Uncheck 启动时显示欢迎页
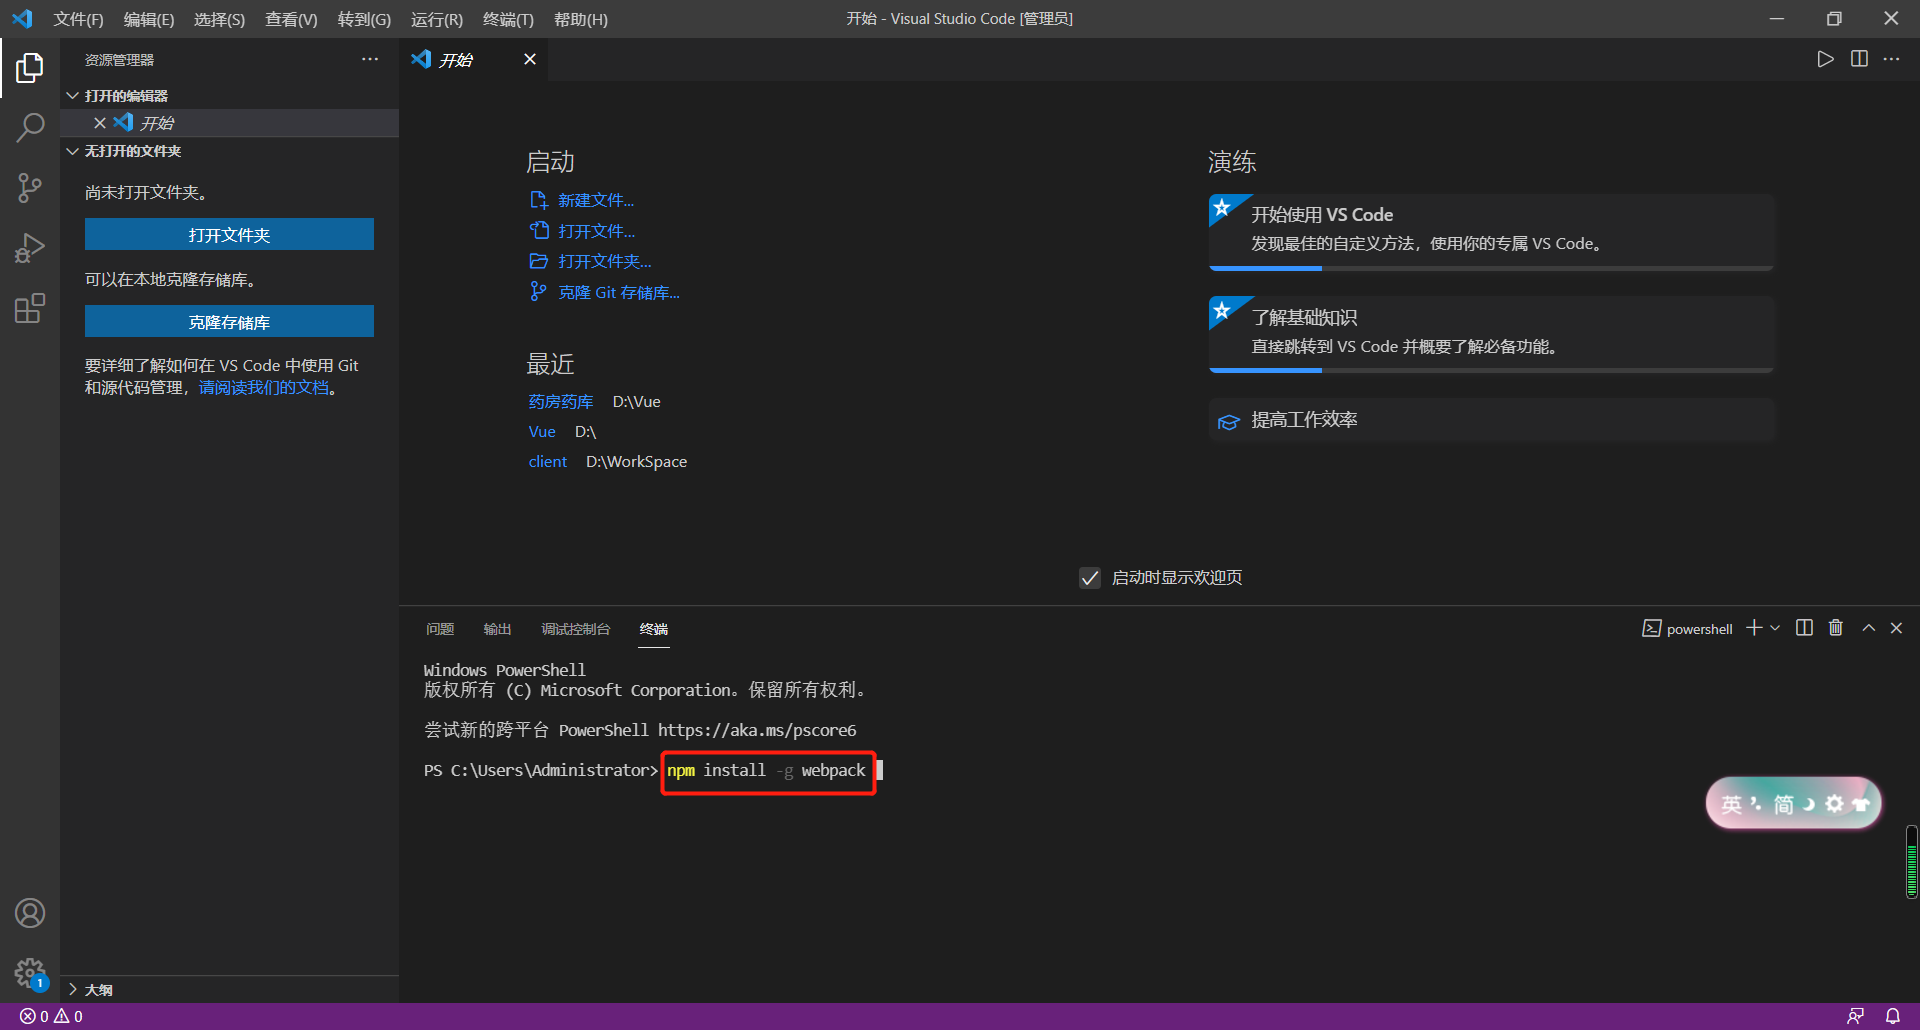The height and width of the screenshot is (1030, 1920). click(1089, 577)
